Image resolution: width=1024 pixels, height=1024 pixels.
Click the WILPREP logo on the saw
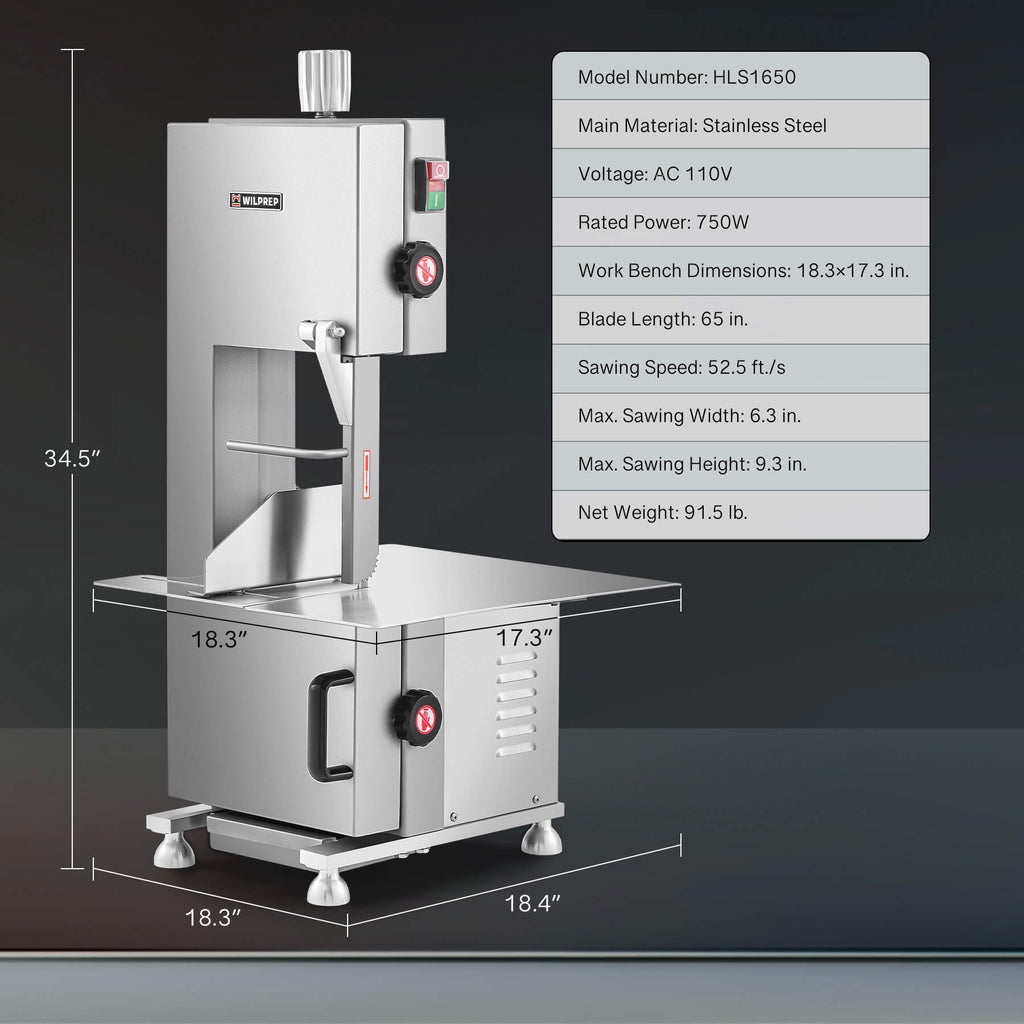[x=255, y=201]
